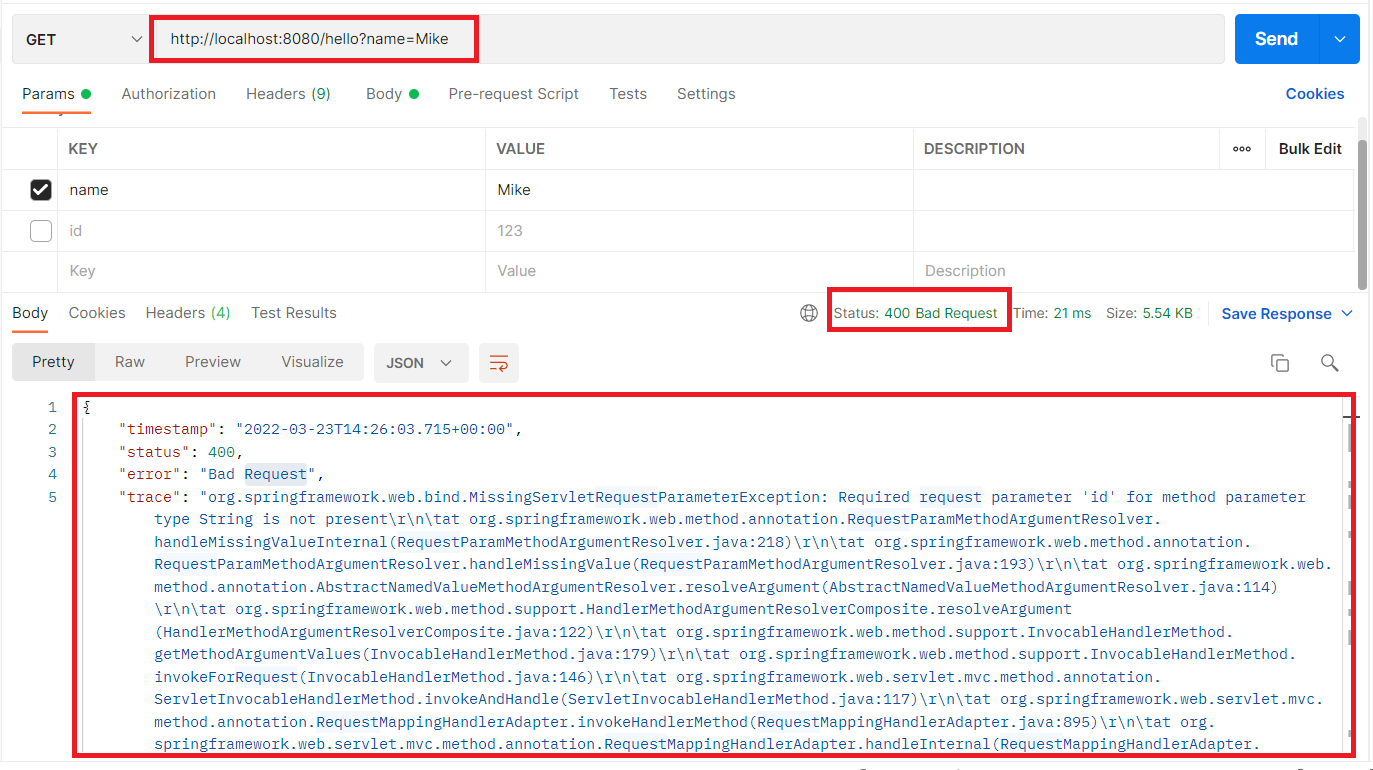
Task: Click the request URL input field
Action: [x=690, y=40]
